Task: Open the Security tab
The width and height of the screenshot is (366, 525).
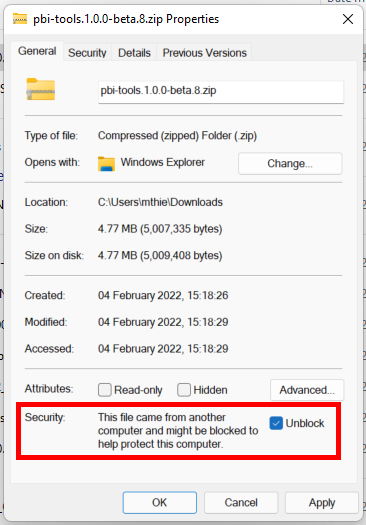Action: [87, 53]
